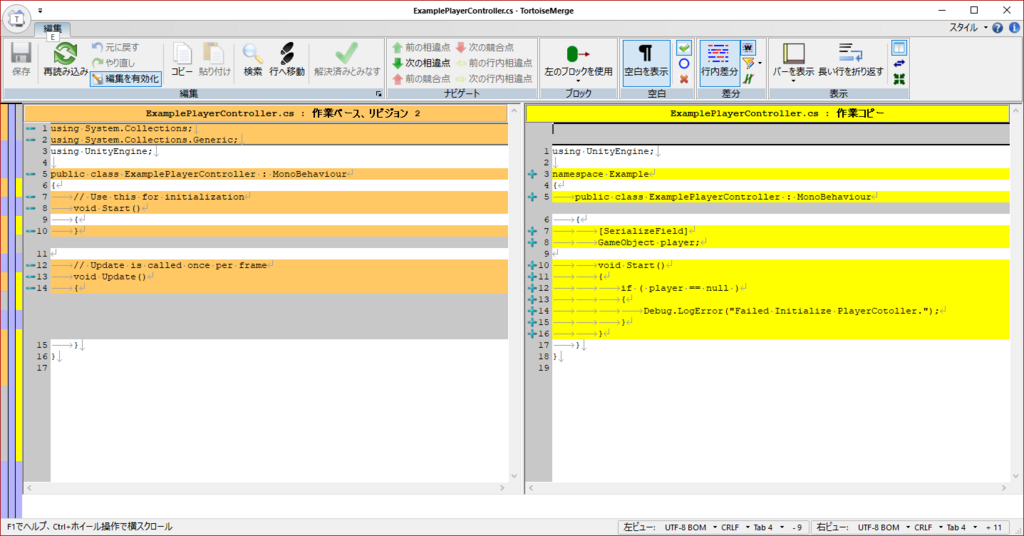
Task: Click the バーを表示 (Show bars) icon
Action: (793, 54)
